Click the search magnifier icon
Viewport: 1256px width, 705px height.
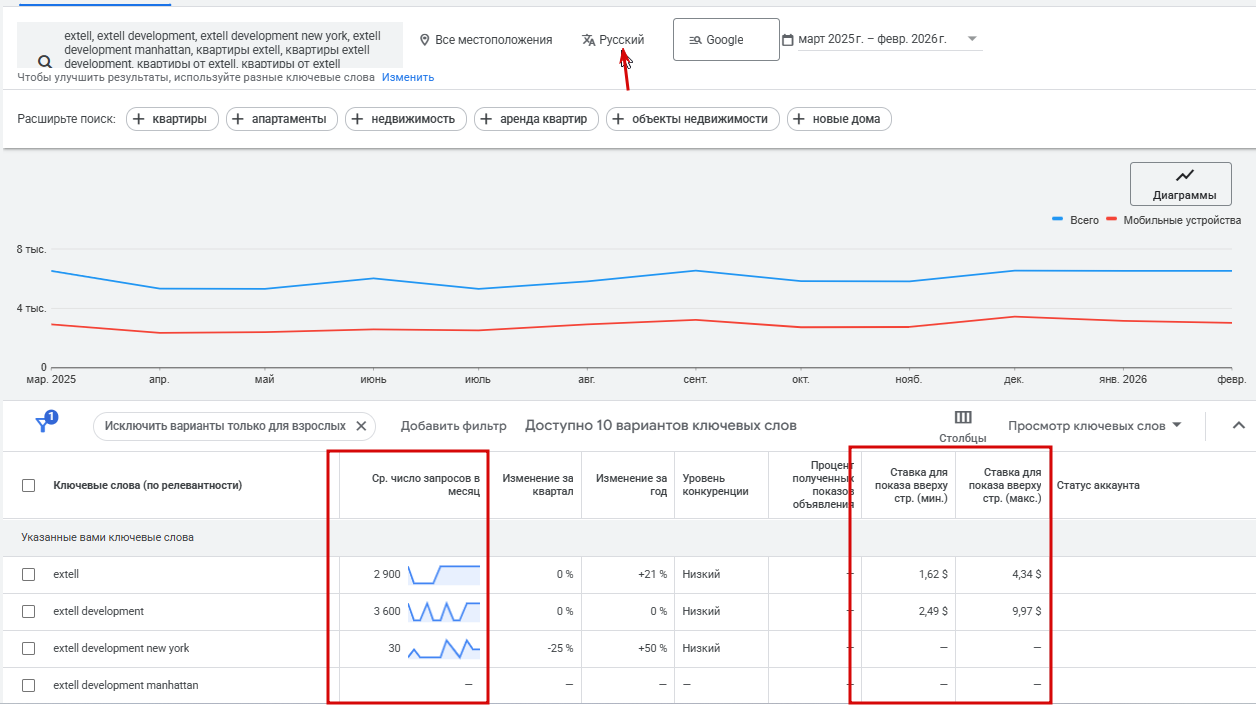point(44,61)
